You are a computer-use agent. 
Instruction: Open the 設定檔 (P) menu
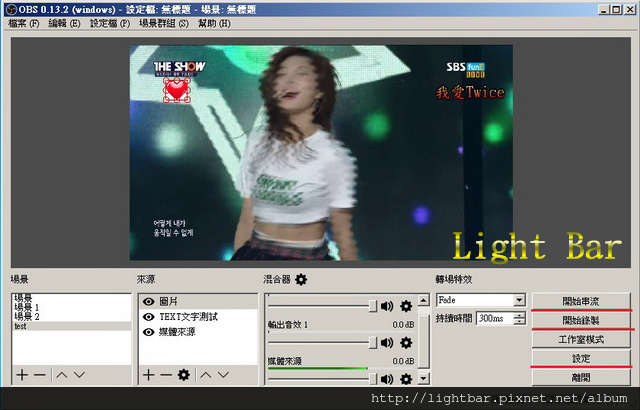point(110,24)
